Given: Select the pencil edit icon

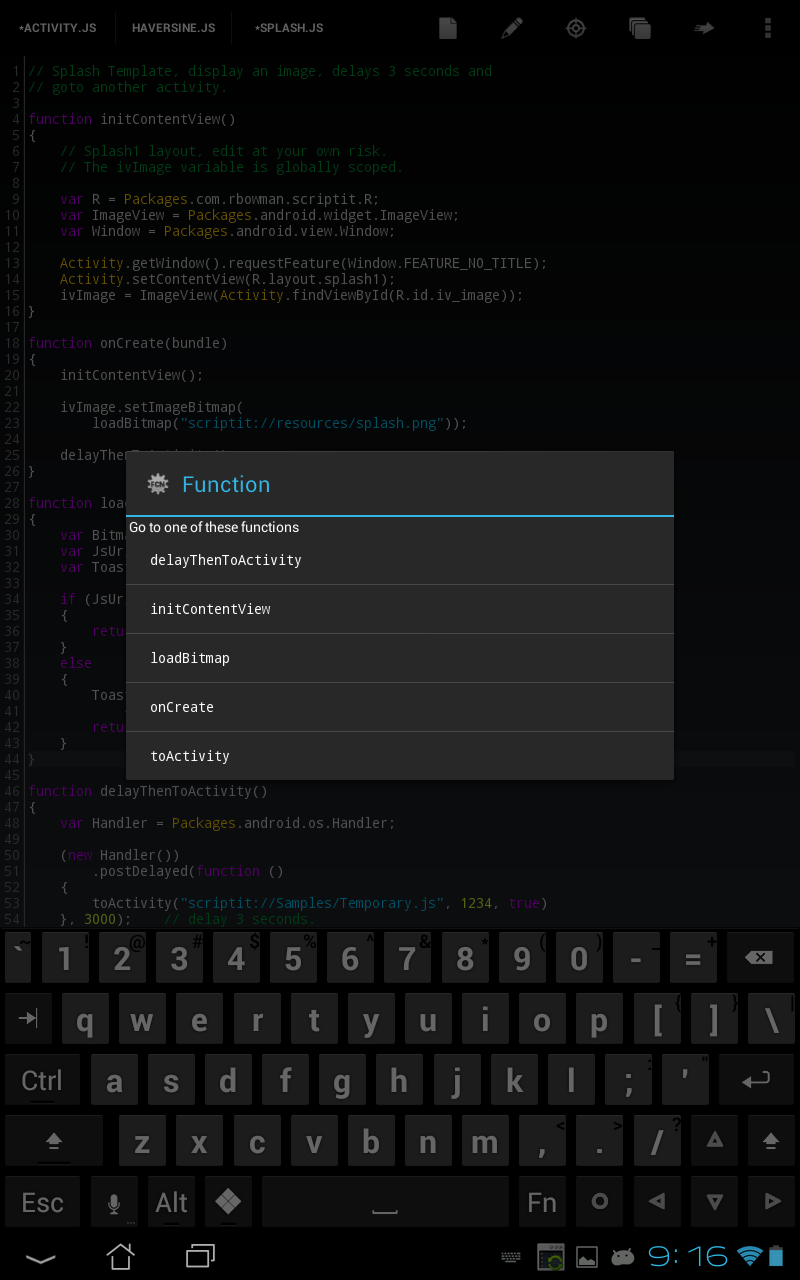Looking at the screenshot, I should 511,28.
